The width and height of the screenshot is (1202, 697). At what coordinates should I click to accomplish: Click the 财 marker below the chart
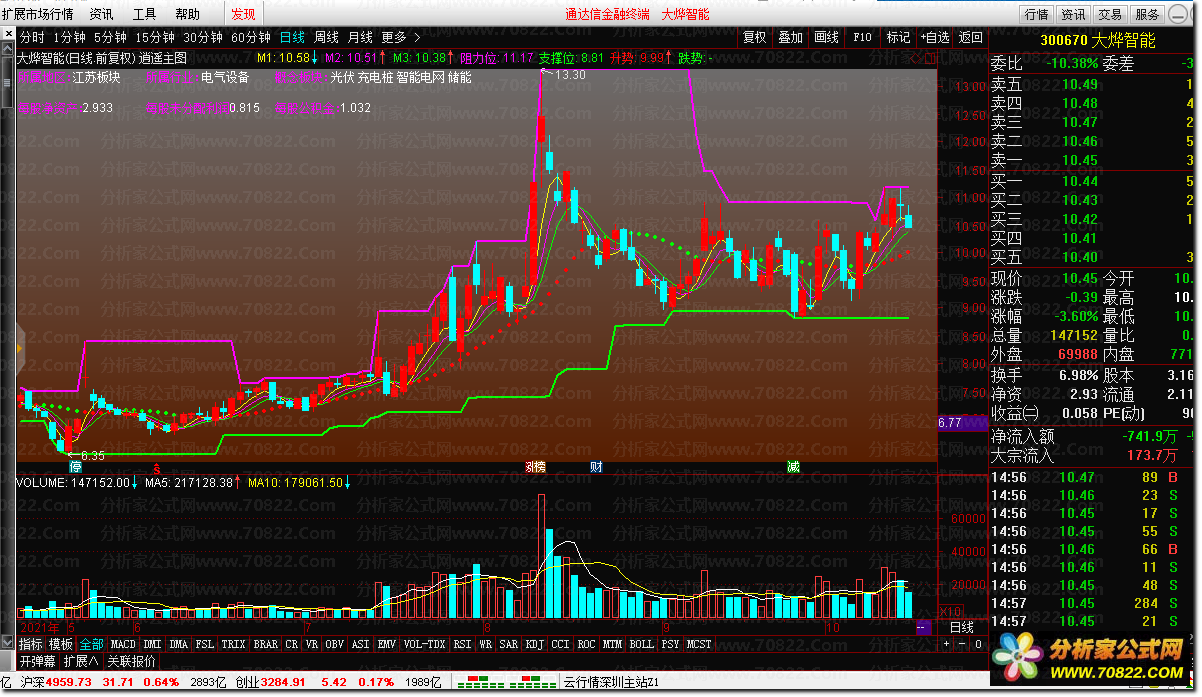click(596, 467)
